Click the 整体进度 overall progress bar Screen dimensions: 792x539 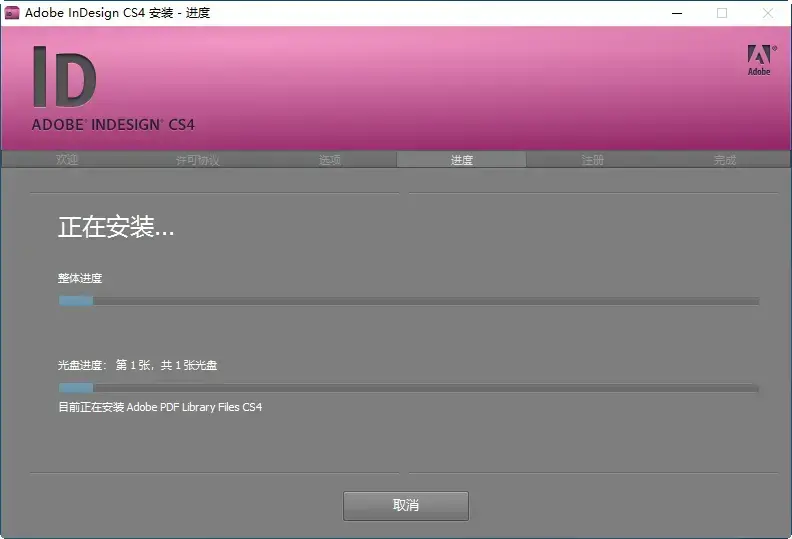coord(409,301)
